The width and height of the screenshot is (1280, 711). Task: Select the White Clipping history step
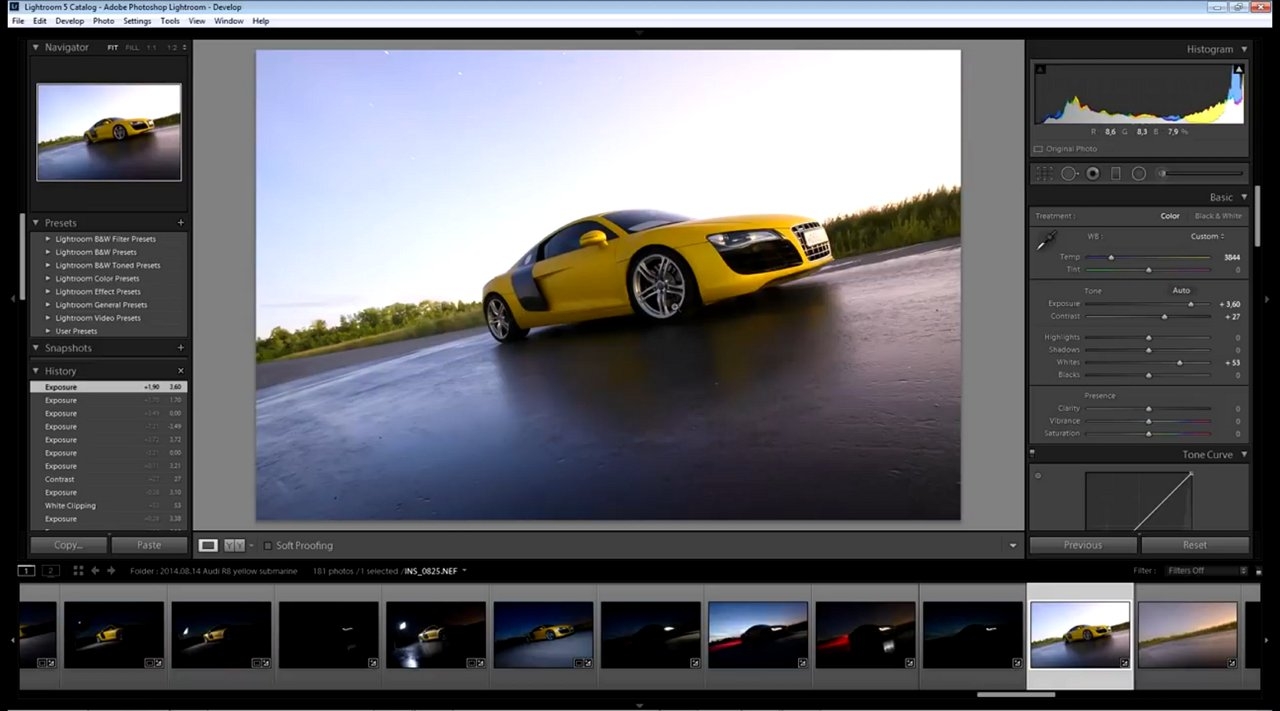[x=109, y=506]
